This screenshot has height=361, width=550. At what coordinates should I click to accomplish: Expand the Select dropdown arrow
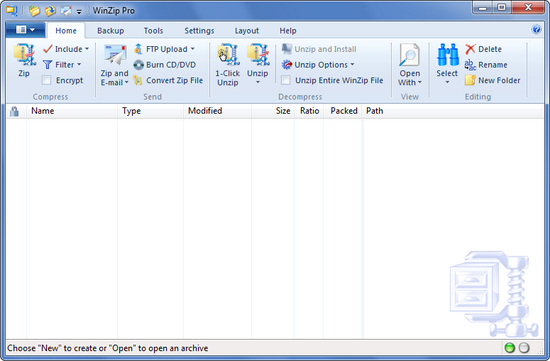447,82
